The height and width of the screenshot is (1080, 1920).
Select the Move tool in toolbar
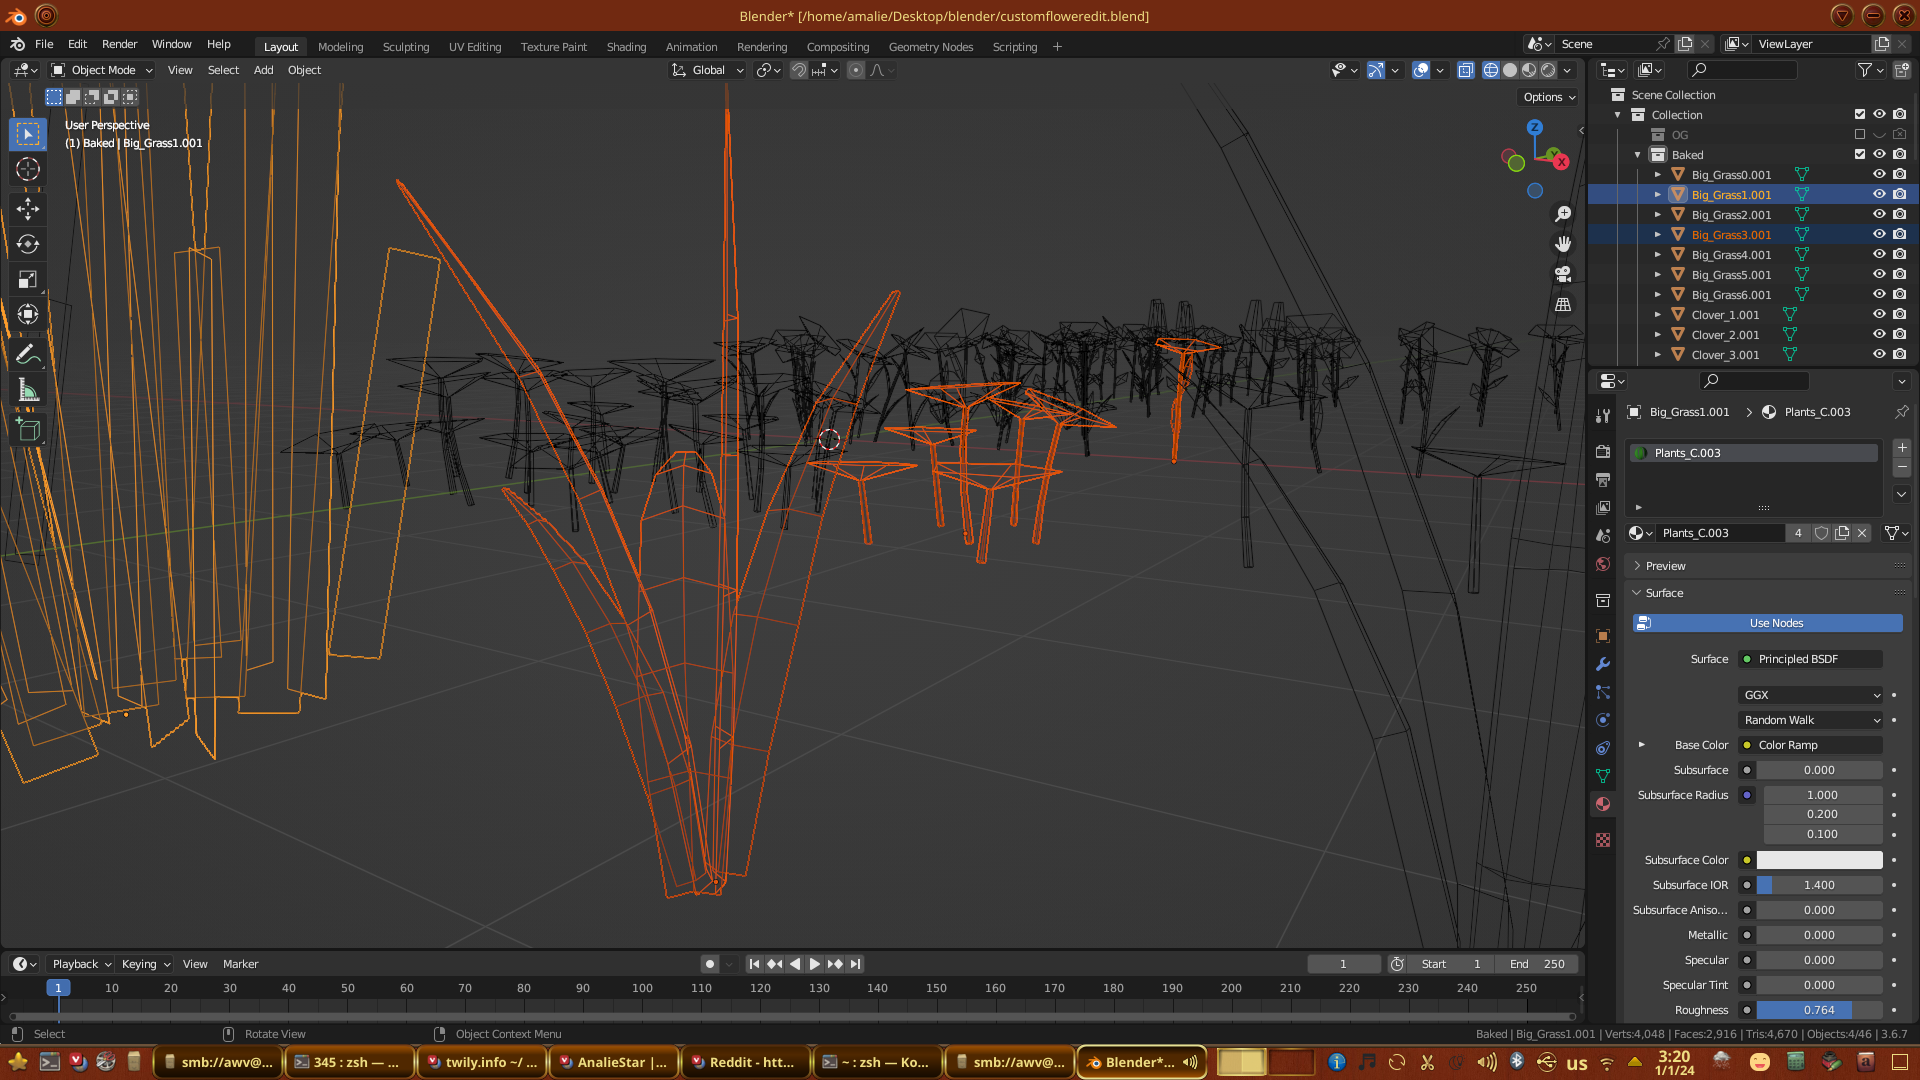[28, 208]
